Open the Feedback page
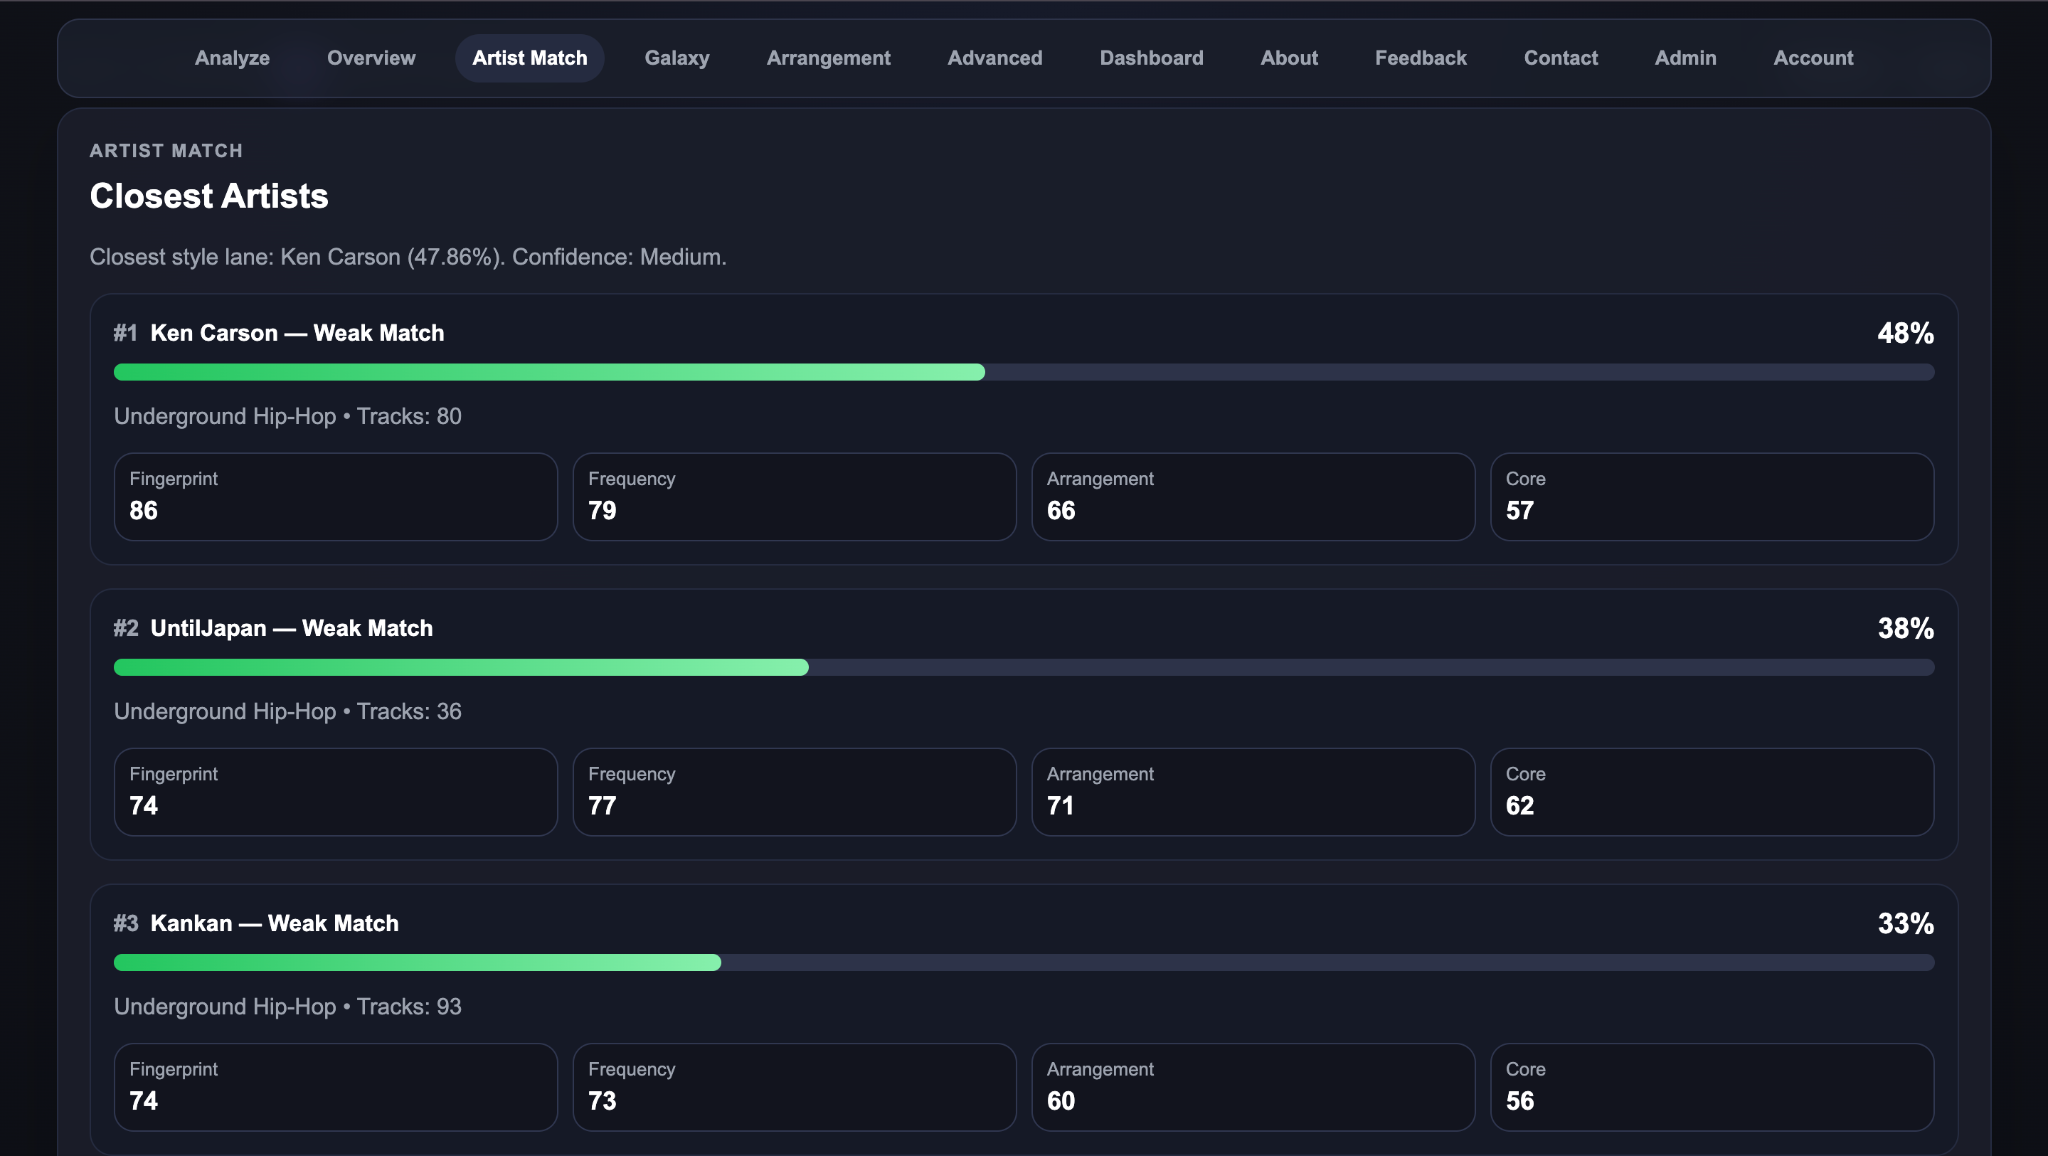Screen dimensions: 2048x1156 click(1421, 58)
